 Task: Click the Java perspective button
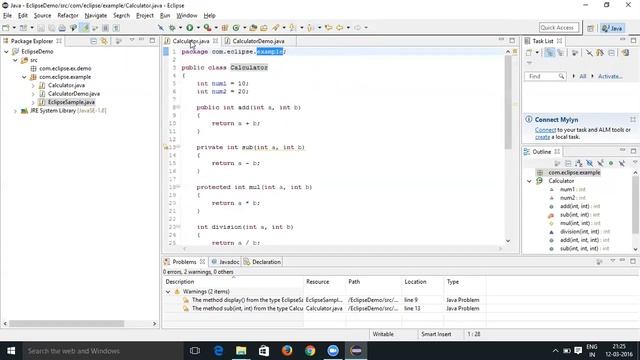[612, 28]
